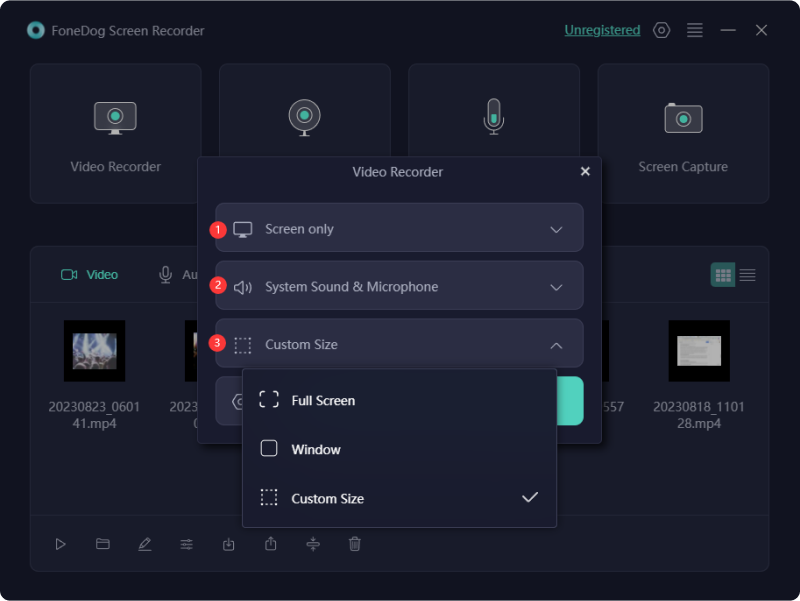This screenshot has width=800, height=601.
Task: Click the trash delete icon
Action: [x=355, y=544]
